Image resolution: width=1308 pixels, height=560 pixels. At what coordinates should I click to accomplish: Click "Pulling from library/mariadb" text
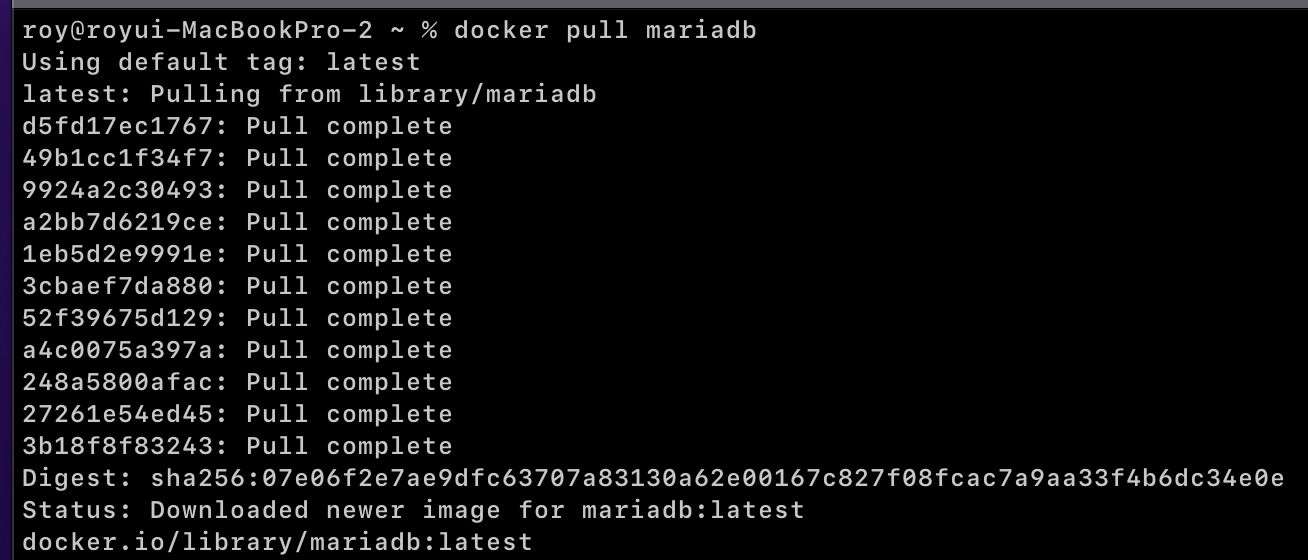373,94
